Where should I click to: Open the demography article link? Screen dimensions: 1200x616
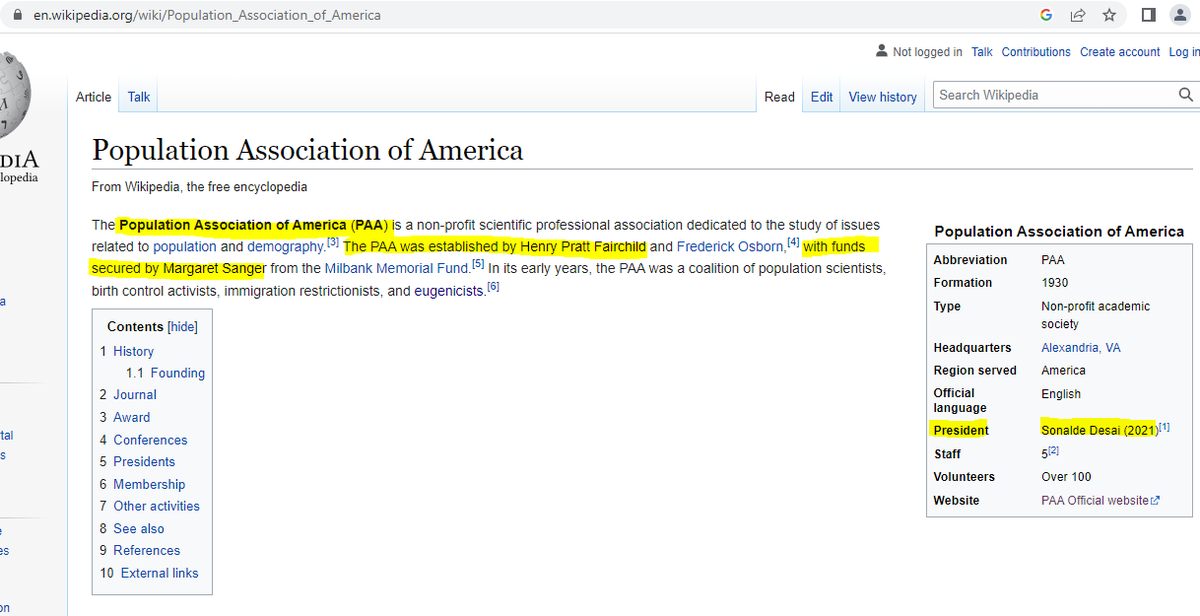(x=287, y=246)
